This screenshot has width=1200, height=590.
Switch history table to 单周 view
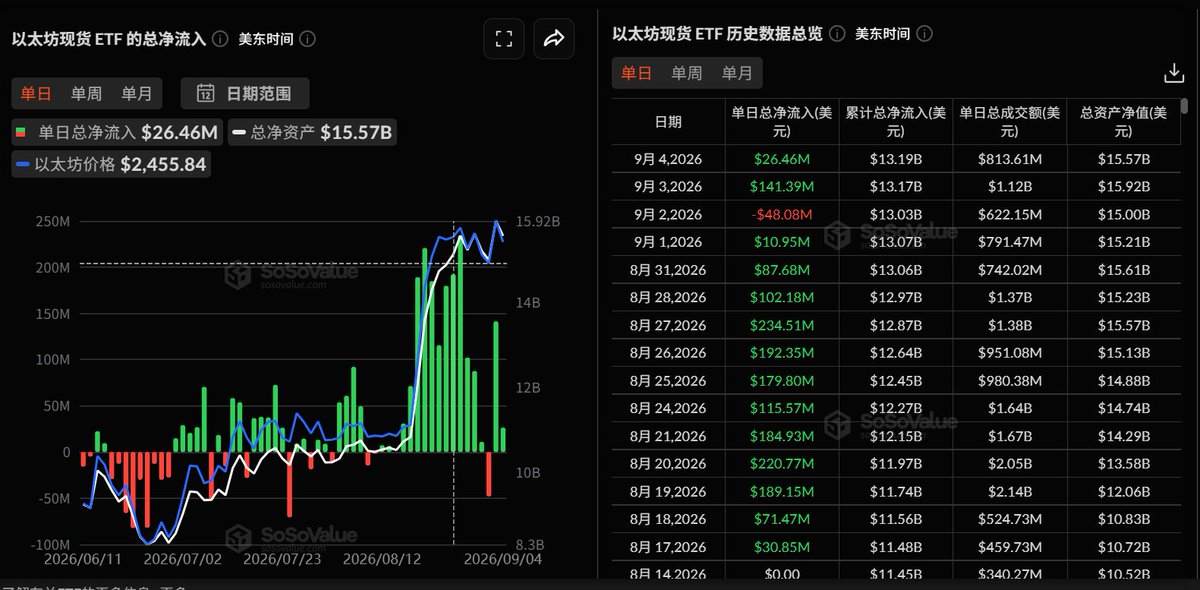(686, 73)
